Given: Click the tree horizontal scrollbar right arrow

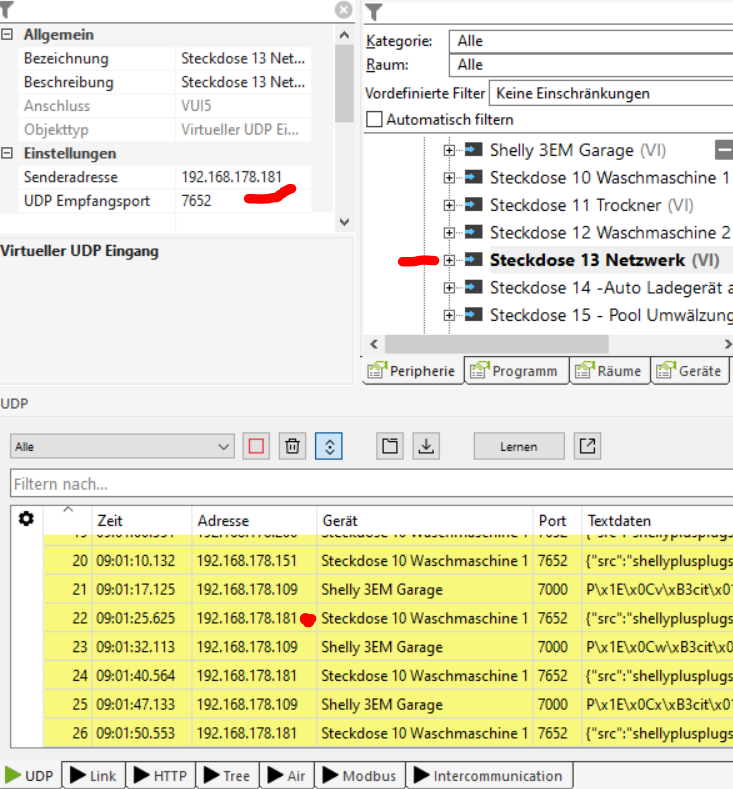Looking at the screenshot, I should 727,344.
